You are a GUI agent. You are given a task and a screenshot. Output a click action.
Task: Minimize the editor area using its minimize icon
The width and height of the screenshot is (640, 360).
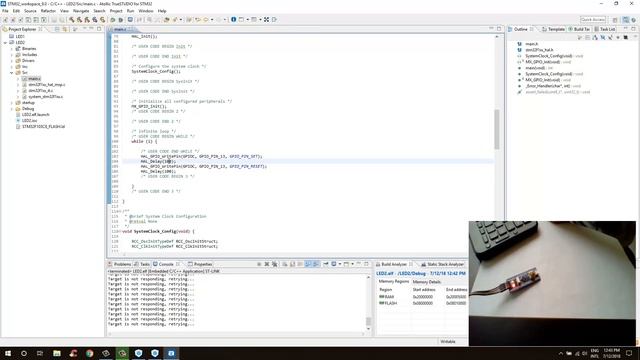(x=491, y=29)
